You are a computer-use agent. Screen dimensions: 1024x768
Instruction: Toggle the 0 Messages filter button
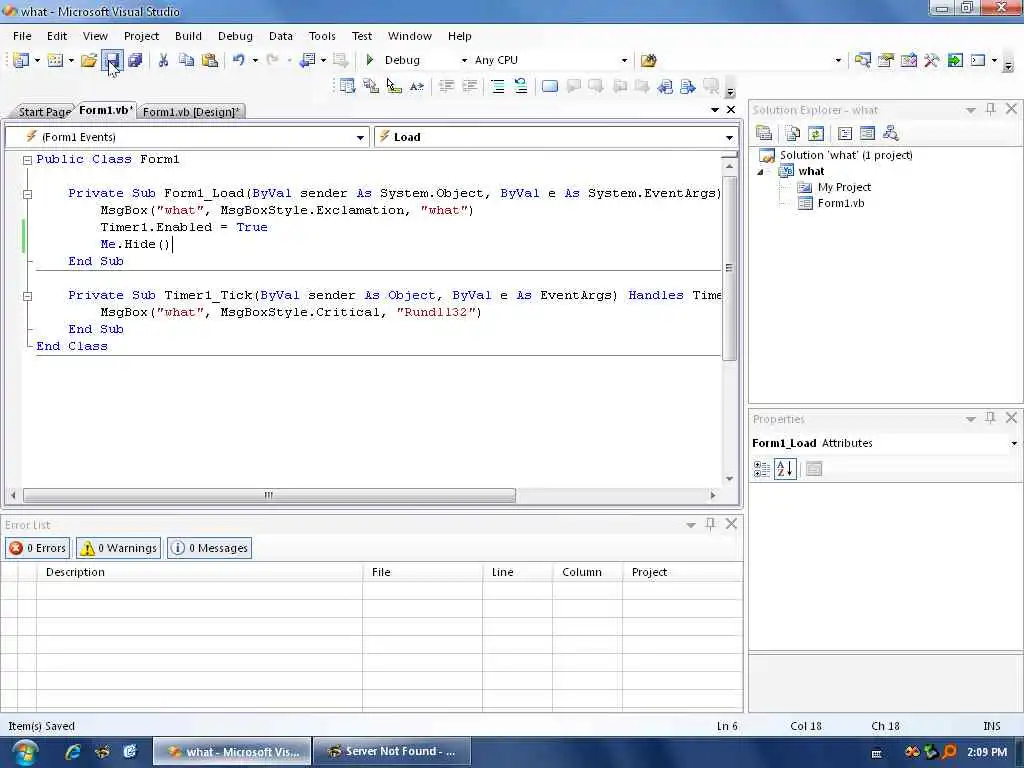pyautogui.click(x=210, y=548)
